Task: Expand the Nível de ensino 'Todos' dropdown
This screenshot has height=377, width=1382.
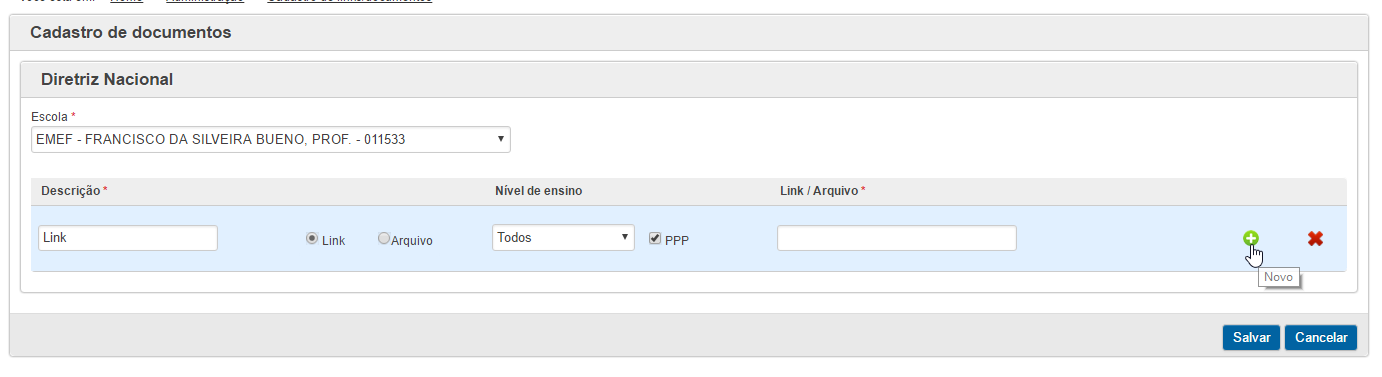Action: click(x=564, y=237)
